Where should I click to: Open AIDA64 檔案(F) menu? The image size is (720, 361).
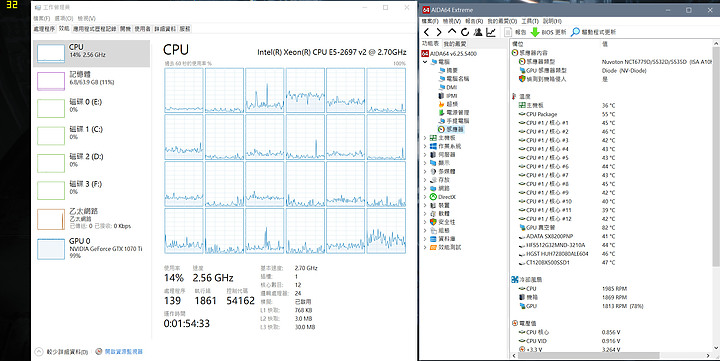coord(430,21)
